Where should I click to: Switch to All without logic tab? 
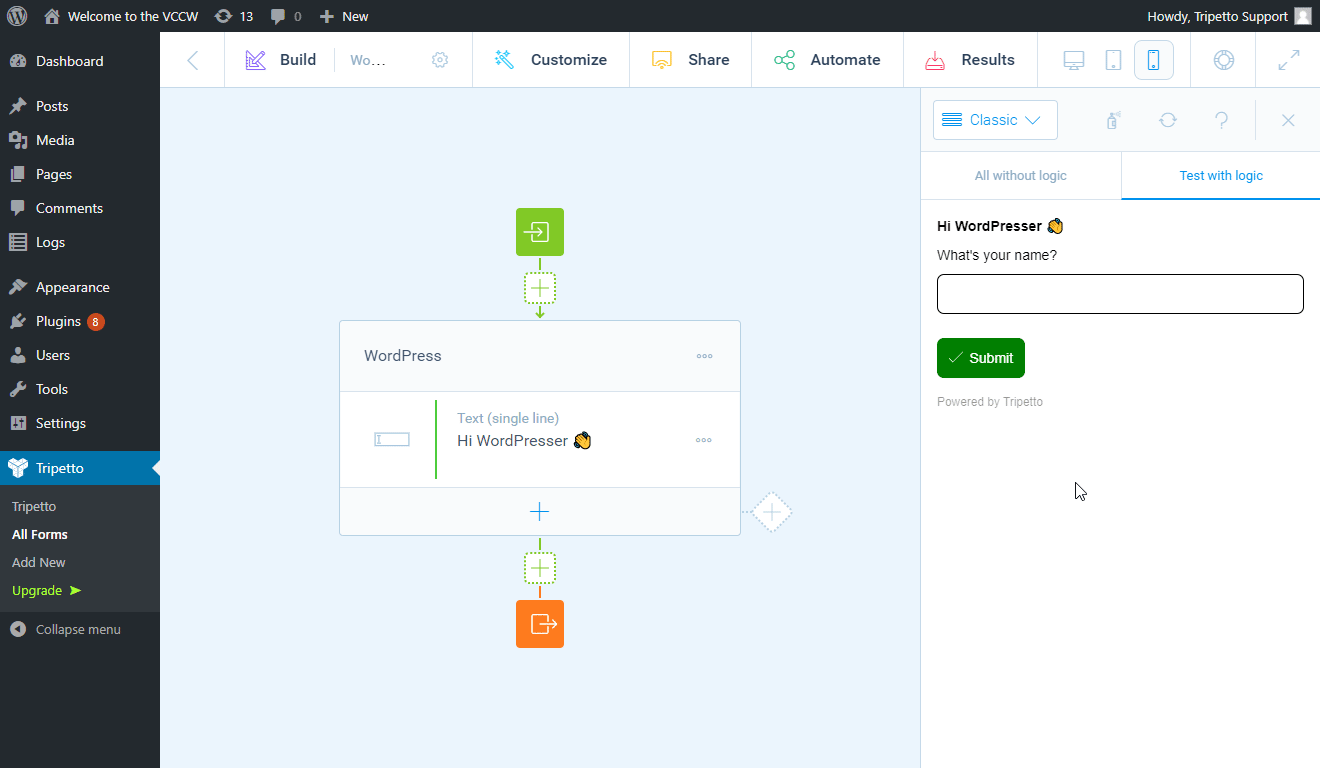click(1021, 176)
